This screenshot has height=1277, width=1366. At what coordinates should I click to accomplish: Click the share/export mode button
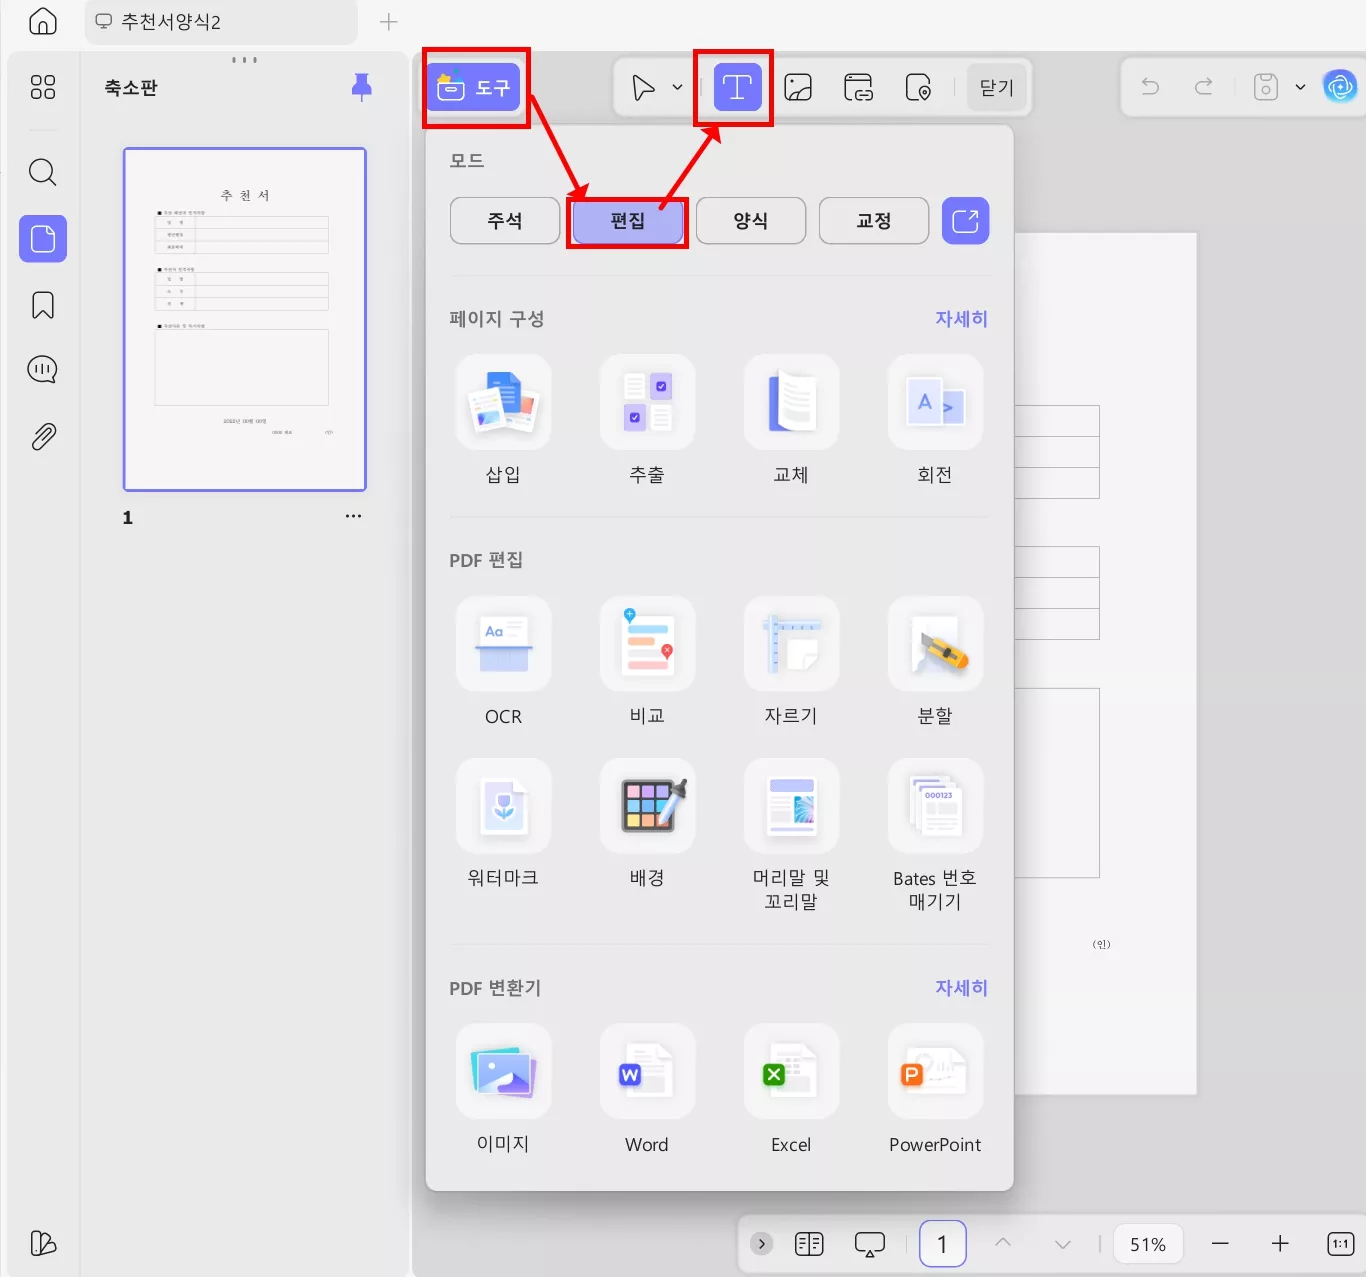click(x=966, y=221)
